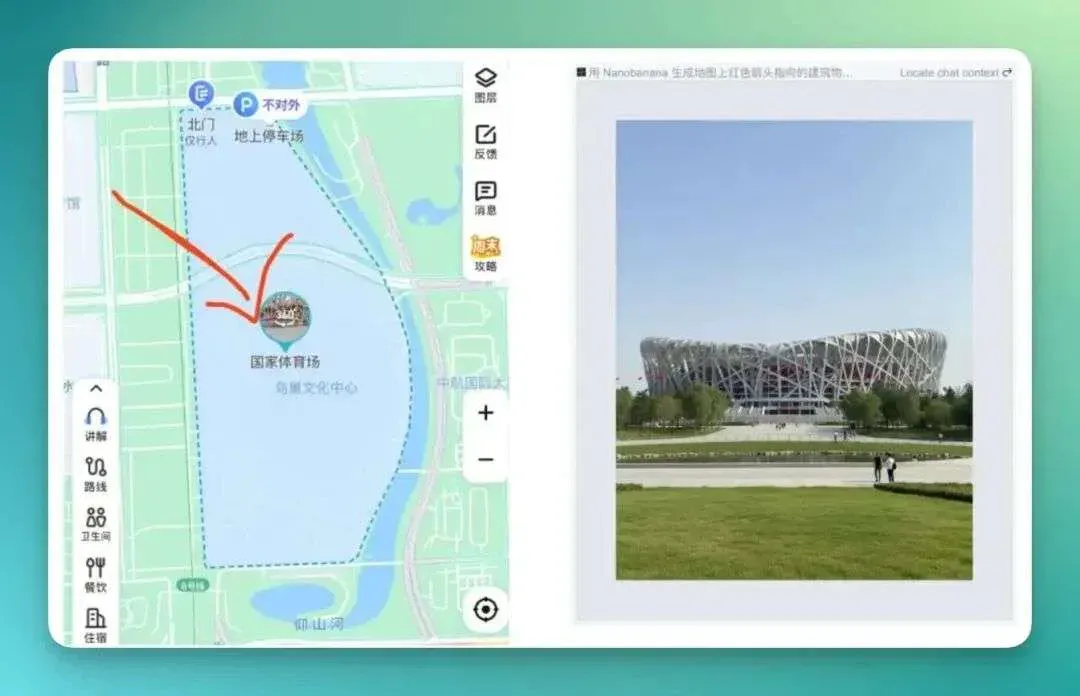Screen dimensions: 1080x696
Task: Open the messages (消息) icon
Action: click(486, 198)
